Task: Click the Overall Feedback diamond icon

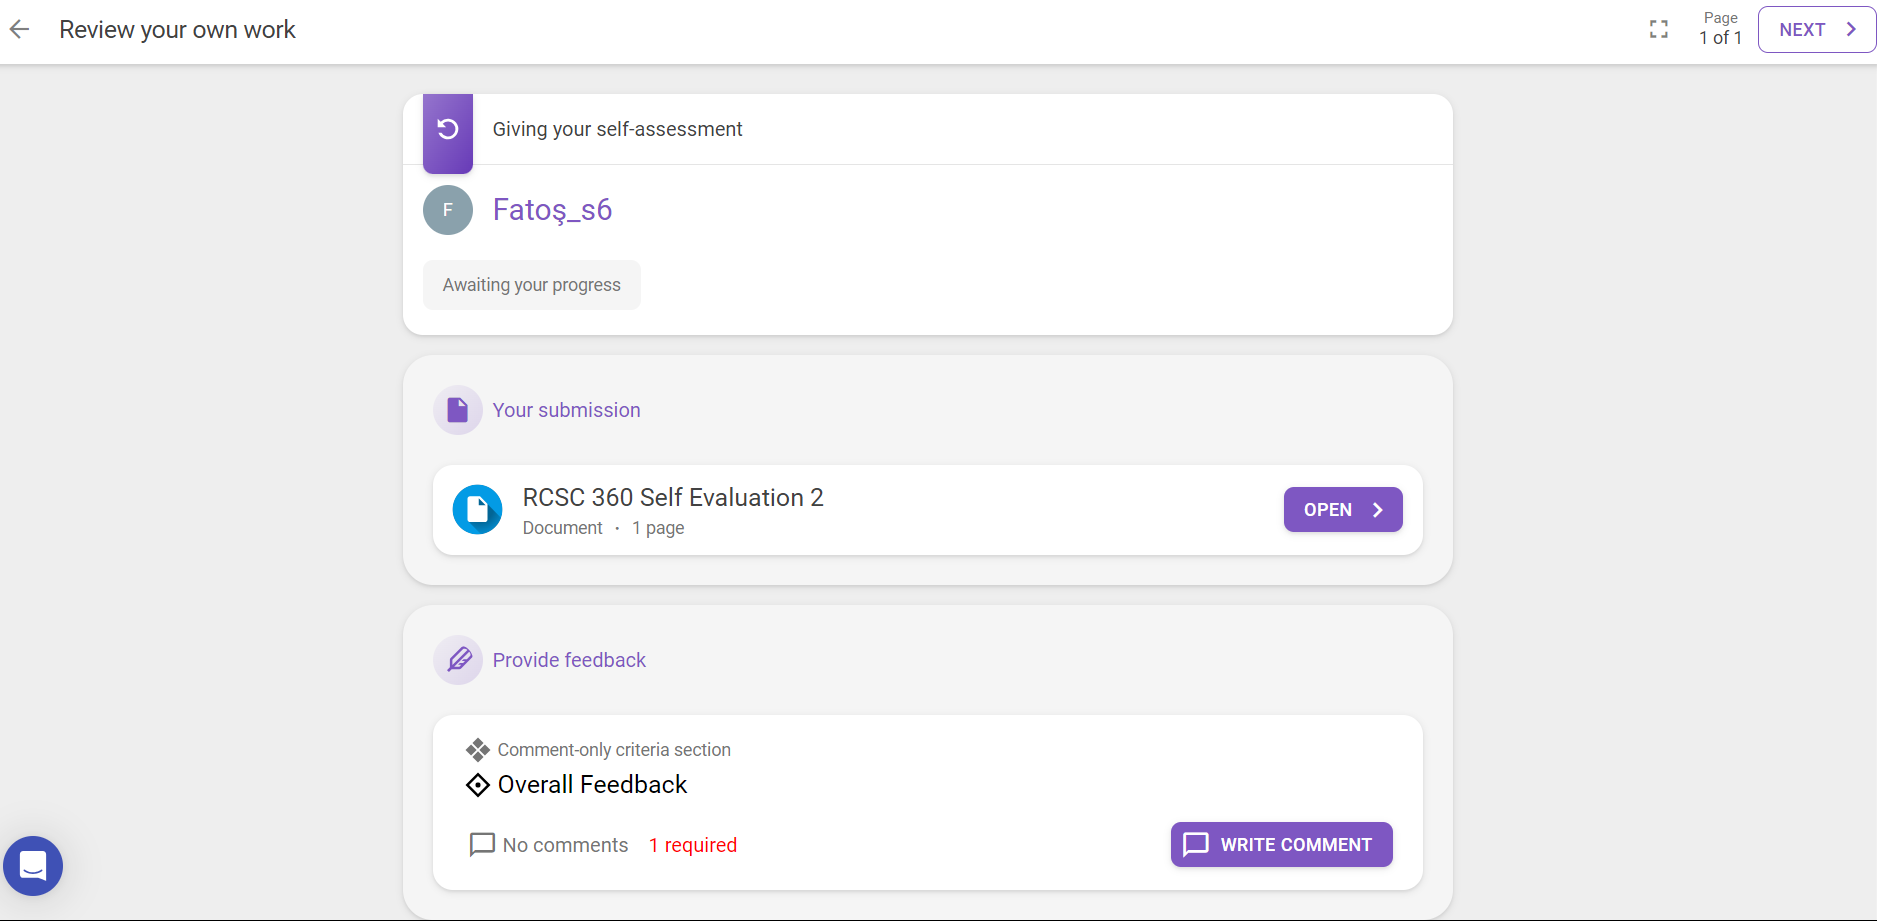Action: coord(478,785)
